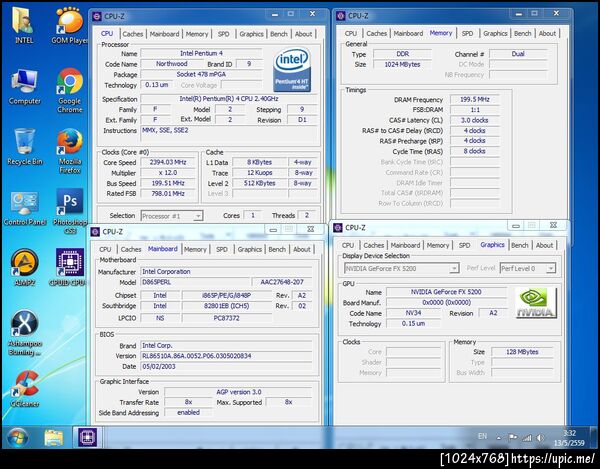Screen dimensions: 600x469
Task: Open the INTEL user folder icon
Action: click(24, 25)
